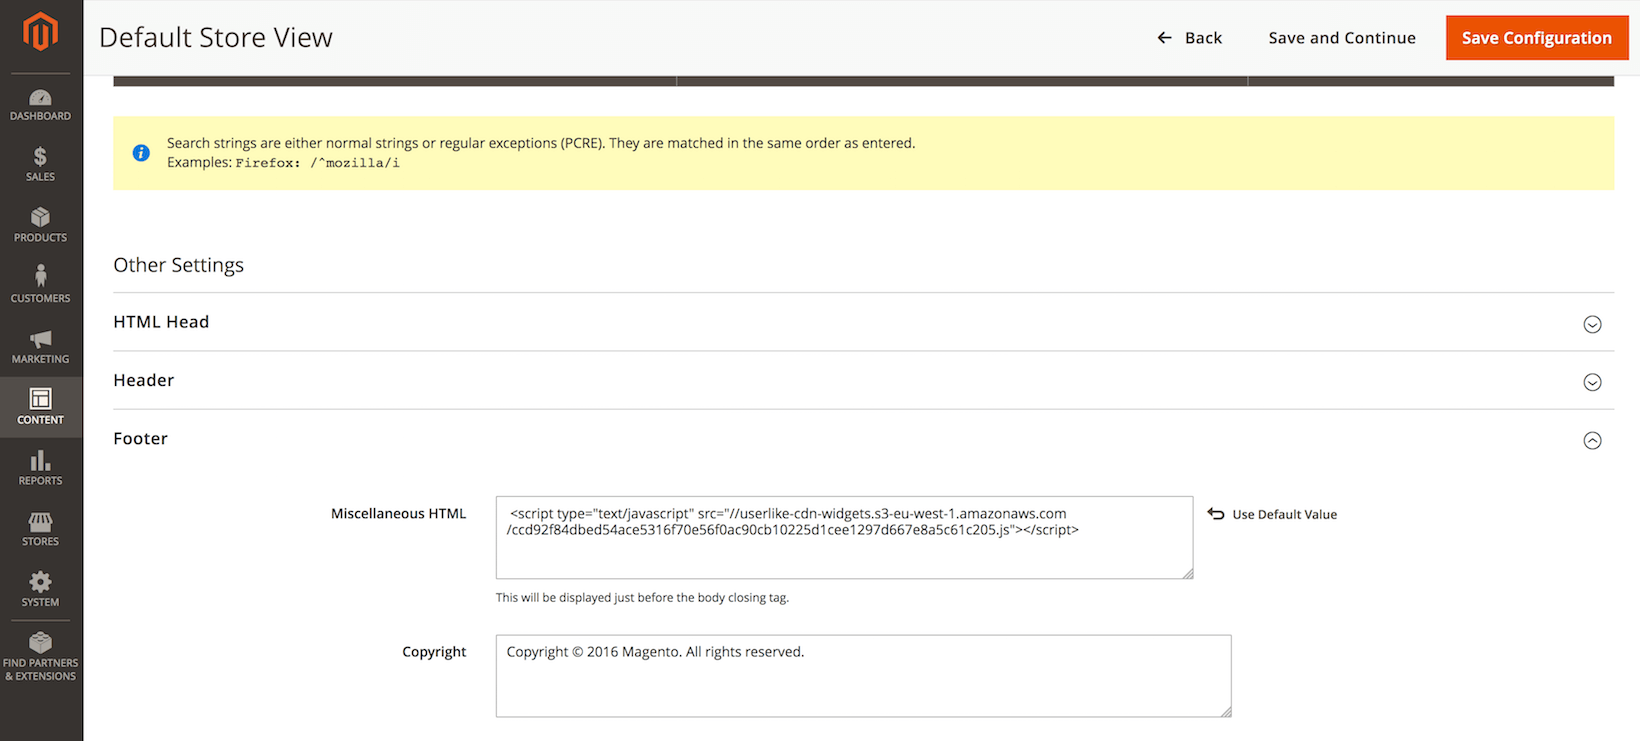Expand the HTML Head section
The width and height of the screenshot is (1640, 741).
point(1592,324)
